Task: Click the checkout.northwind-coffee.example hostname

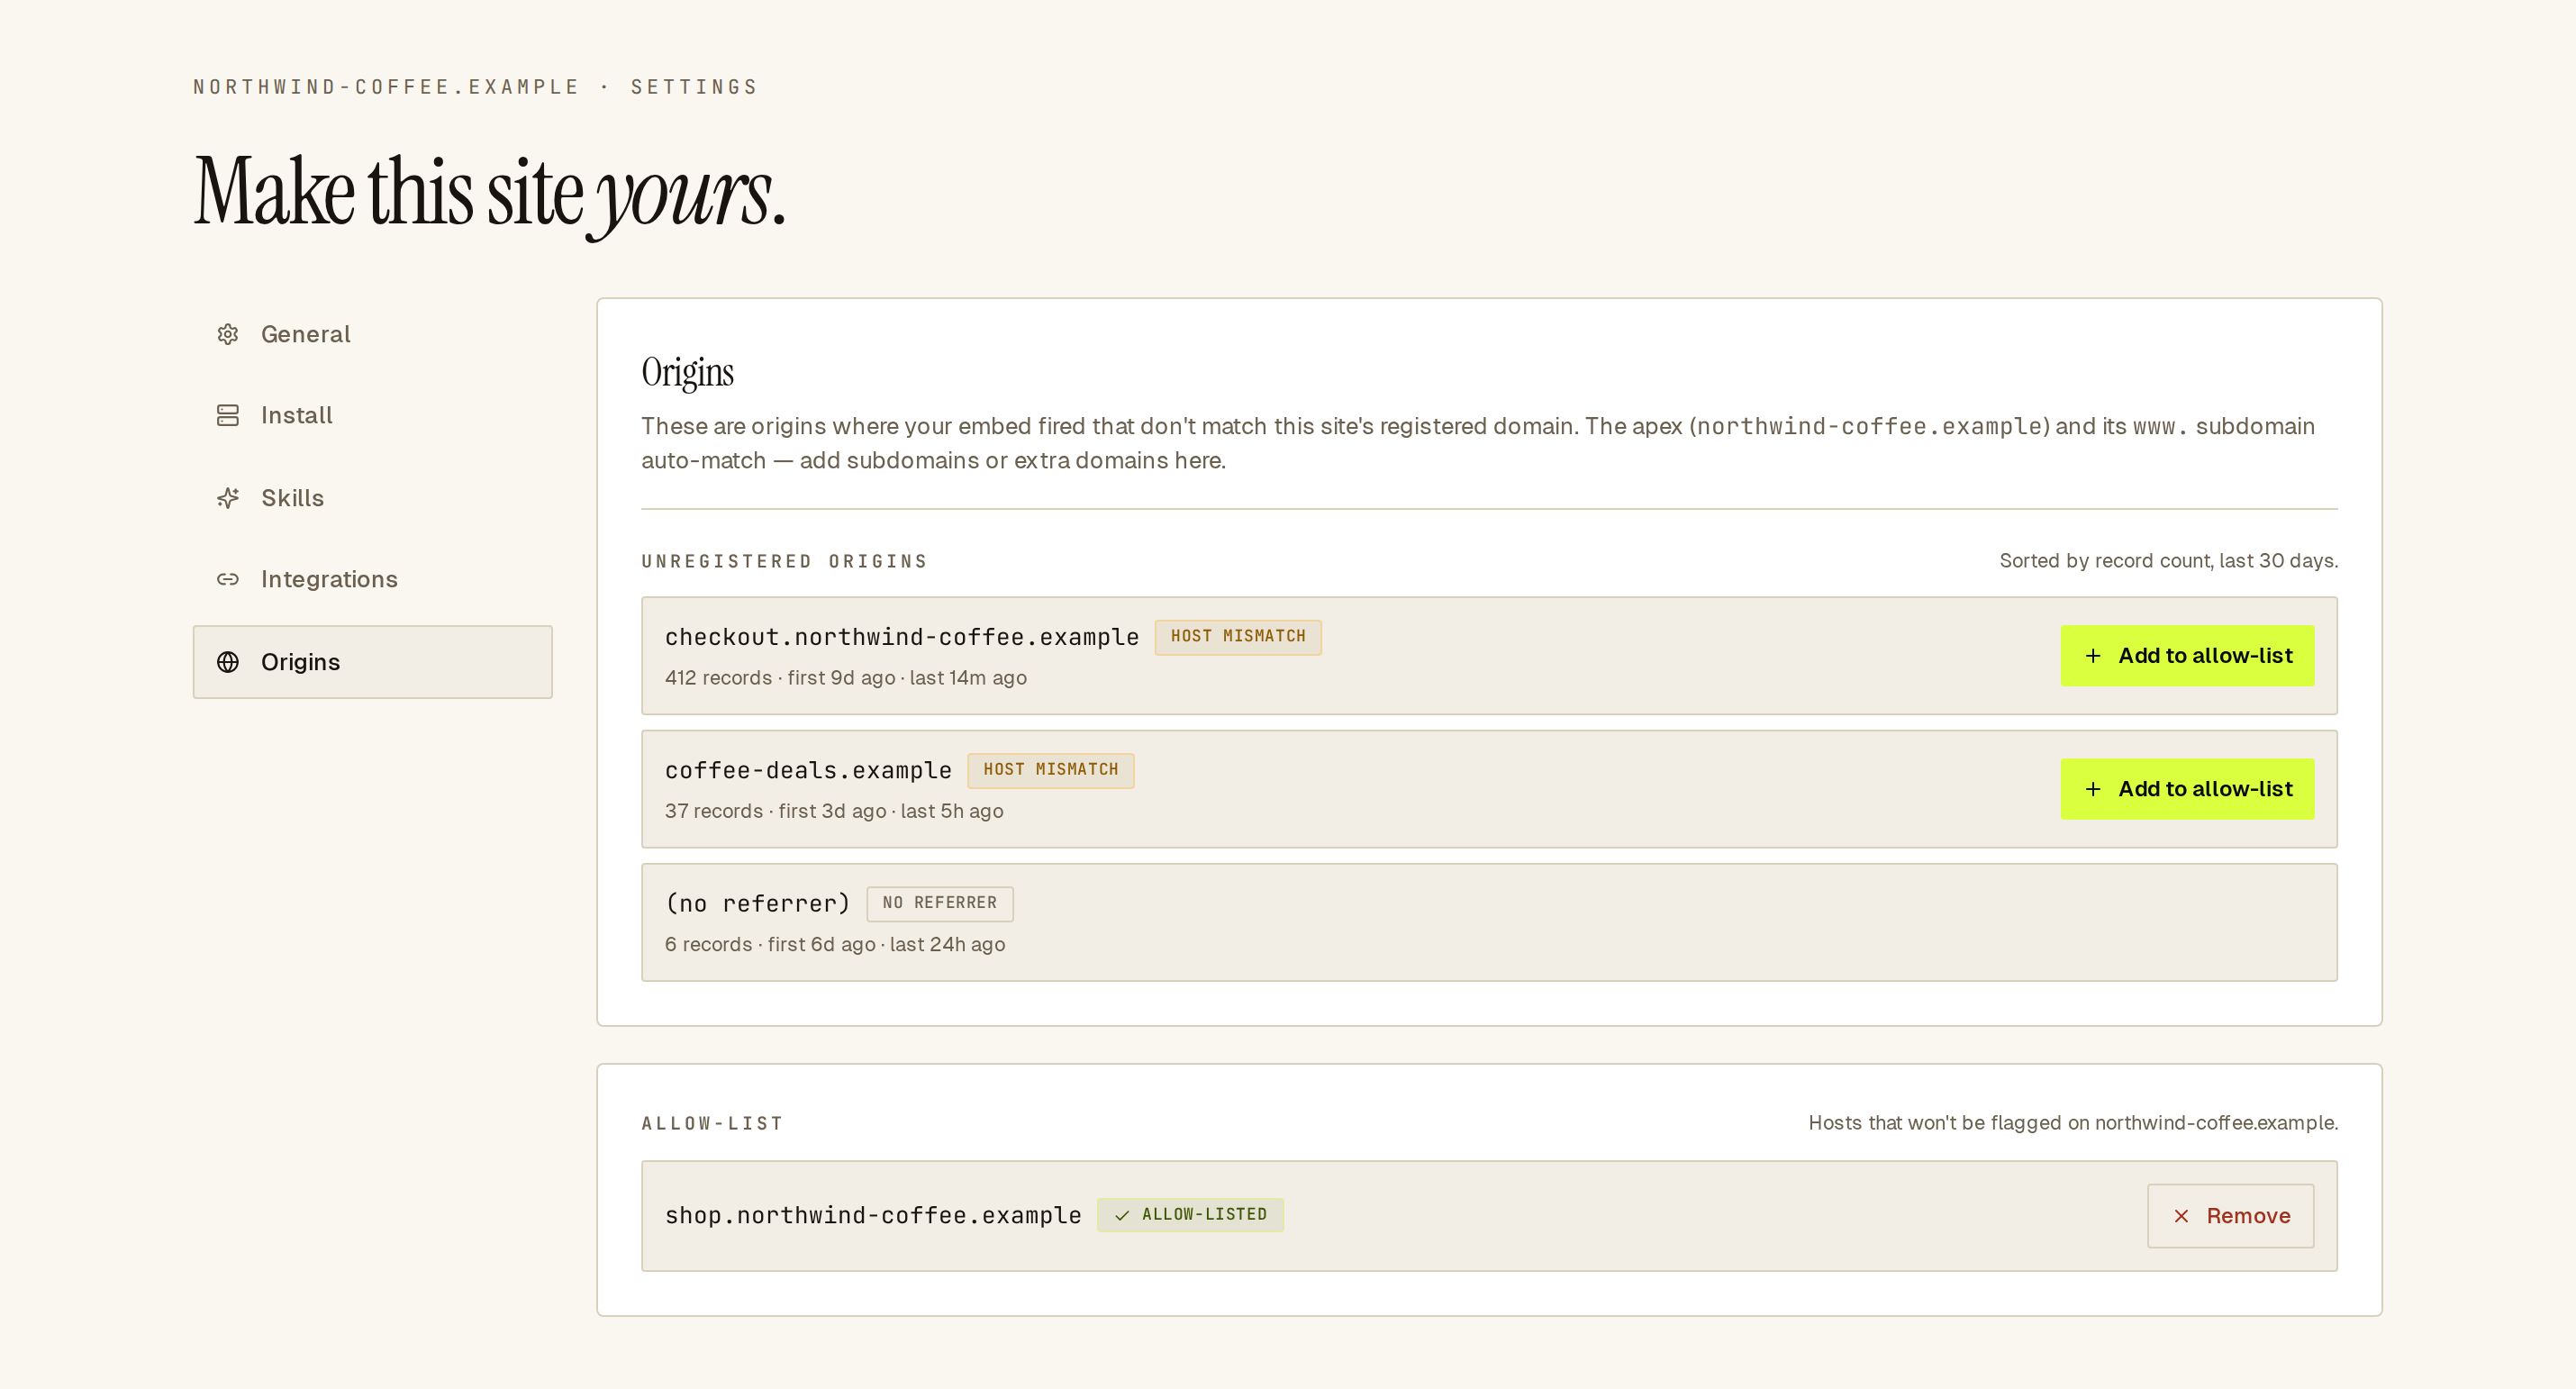Action: coord(902,637)
